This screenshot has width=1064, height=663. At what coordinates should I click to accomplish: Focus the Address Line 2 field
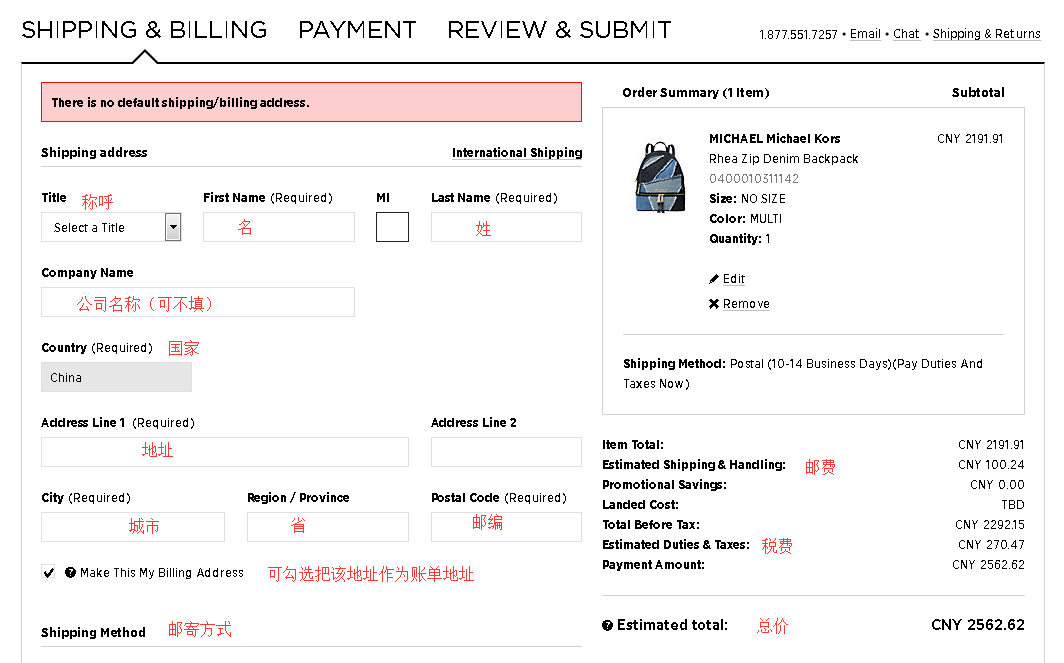tap(506, 452)
